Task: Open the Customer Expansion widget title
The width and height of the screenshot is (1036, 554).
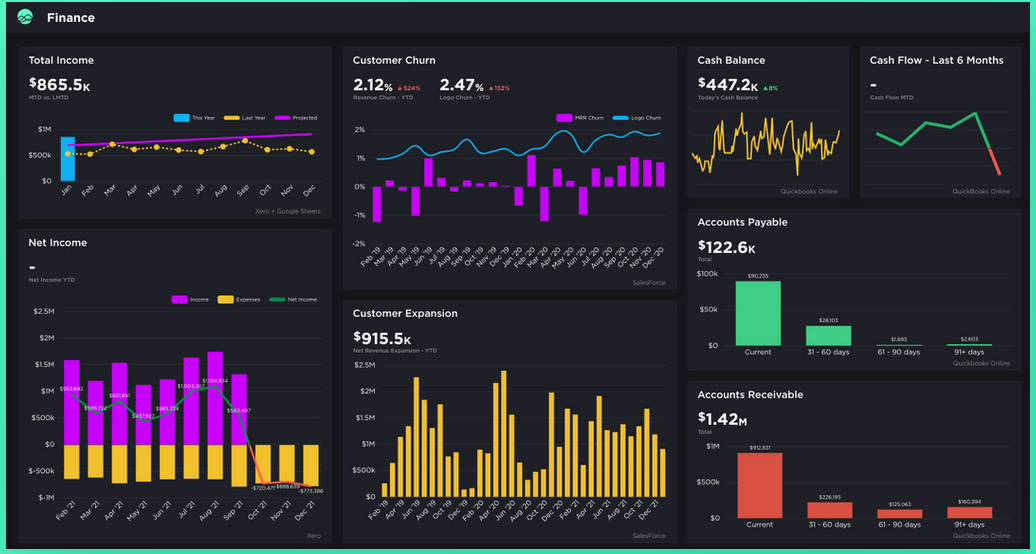Action: tap(405, 313)
